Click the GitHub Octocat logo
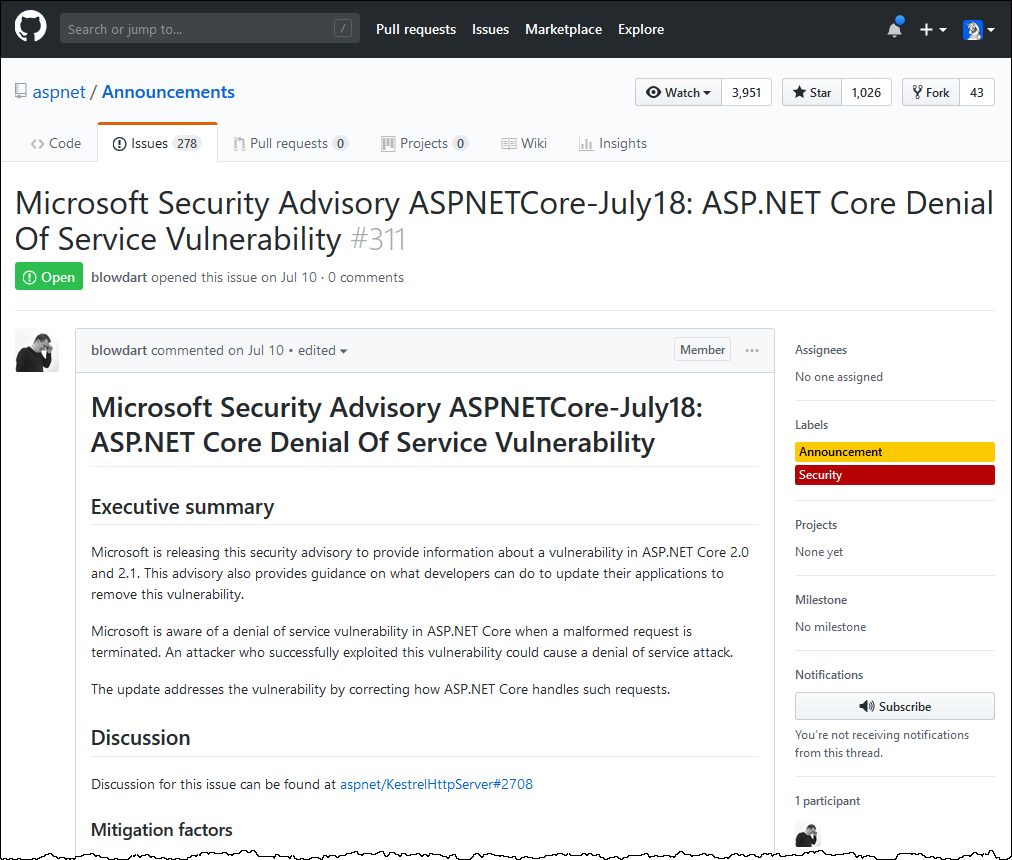 [30, 26]
